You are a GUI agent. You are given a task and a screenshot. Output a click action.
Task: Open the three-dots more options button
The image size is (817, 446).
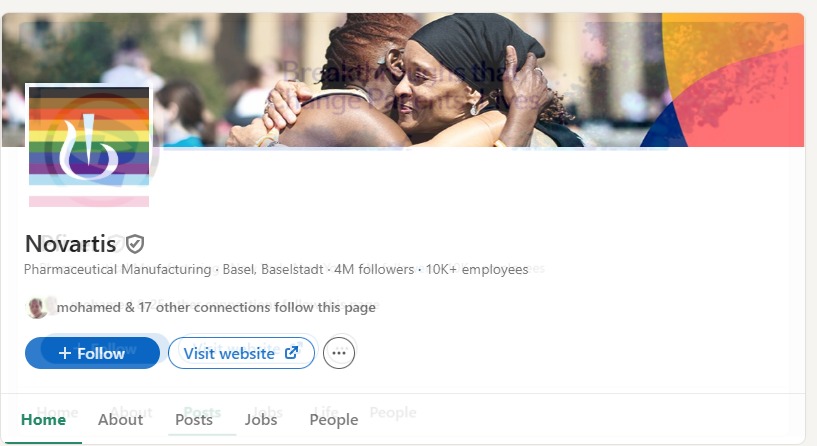pos(339,353)
